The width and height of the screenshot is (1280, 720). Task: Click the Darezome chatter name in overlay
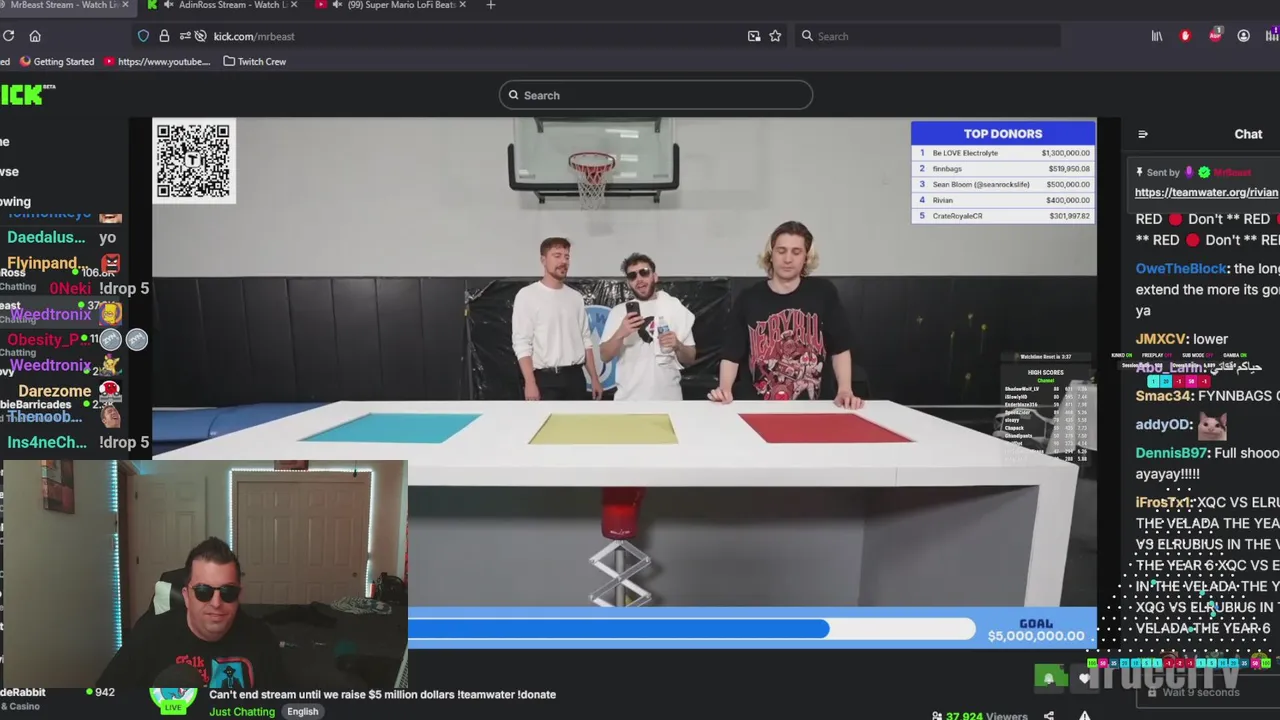(x=54, y=391)
